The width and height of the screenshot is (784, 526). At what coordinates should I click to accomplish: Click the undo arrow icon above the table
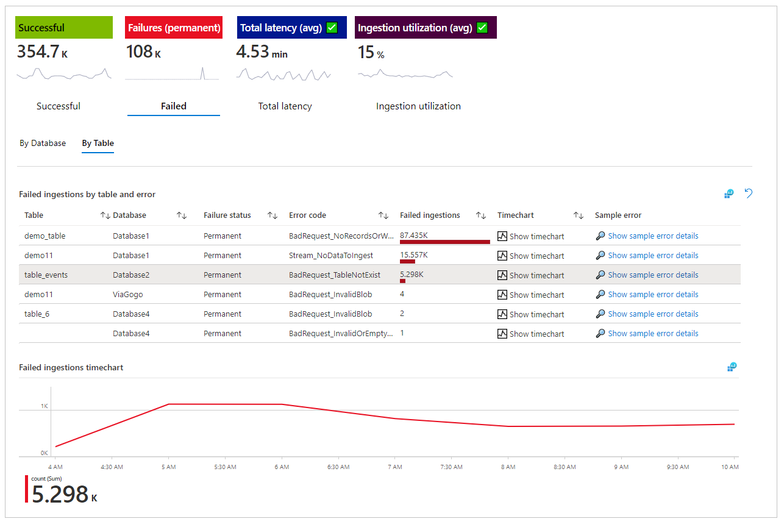coord(748,193)
